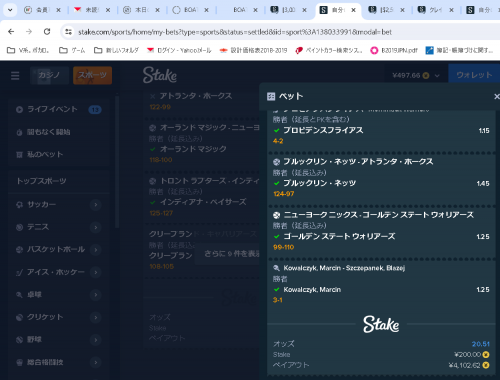
Task: Switch to the カジノ section
Action: point(49,75)
